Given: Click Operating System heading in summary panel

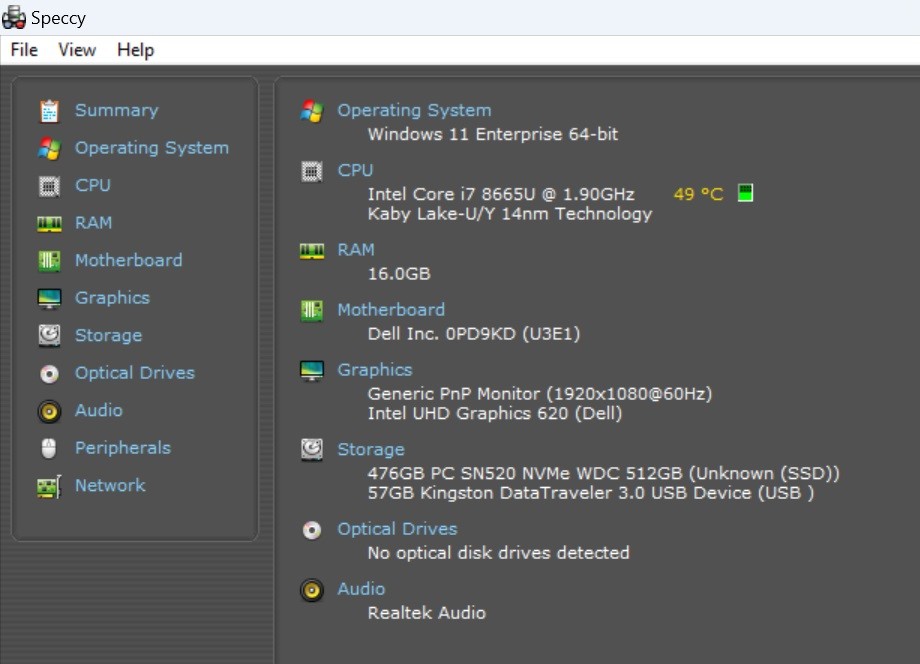Looking at the screenshot, I should point(414,110).
